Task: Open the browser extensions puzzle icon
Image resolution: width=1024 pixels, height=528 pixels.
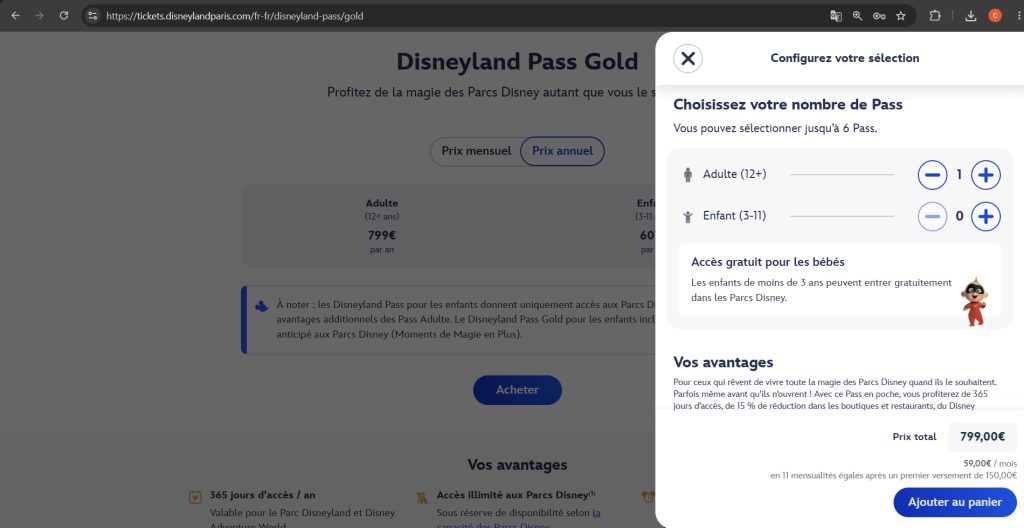Action: pos(935,16)
